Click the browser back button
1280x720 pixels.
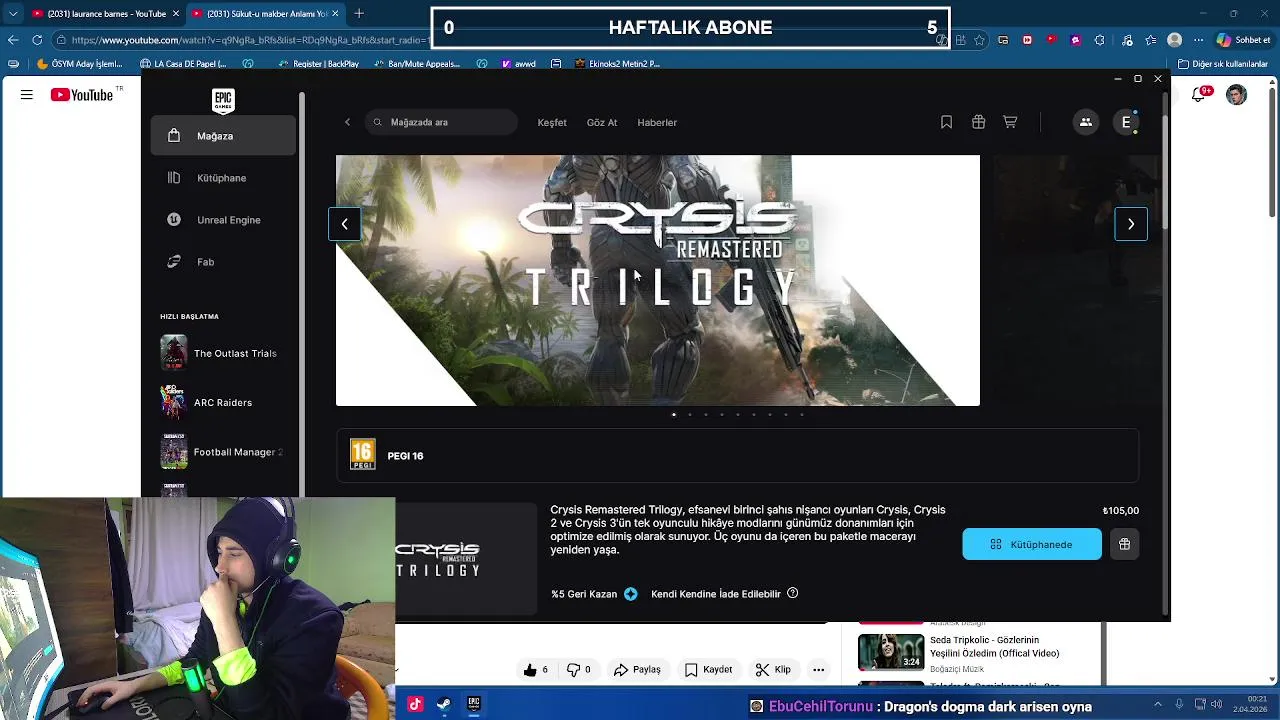tap(13, 40)
